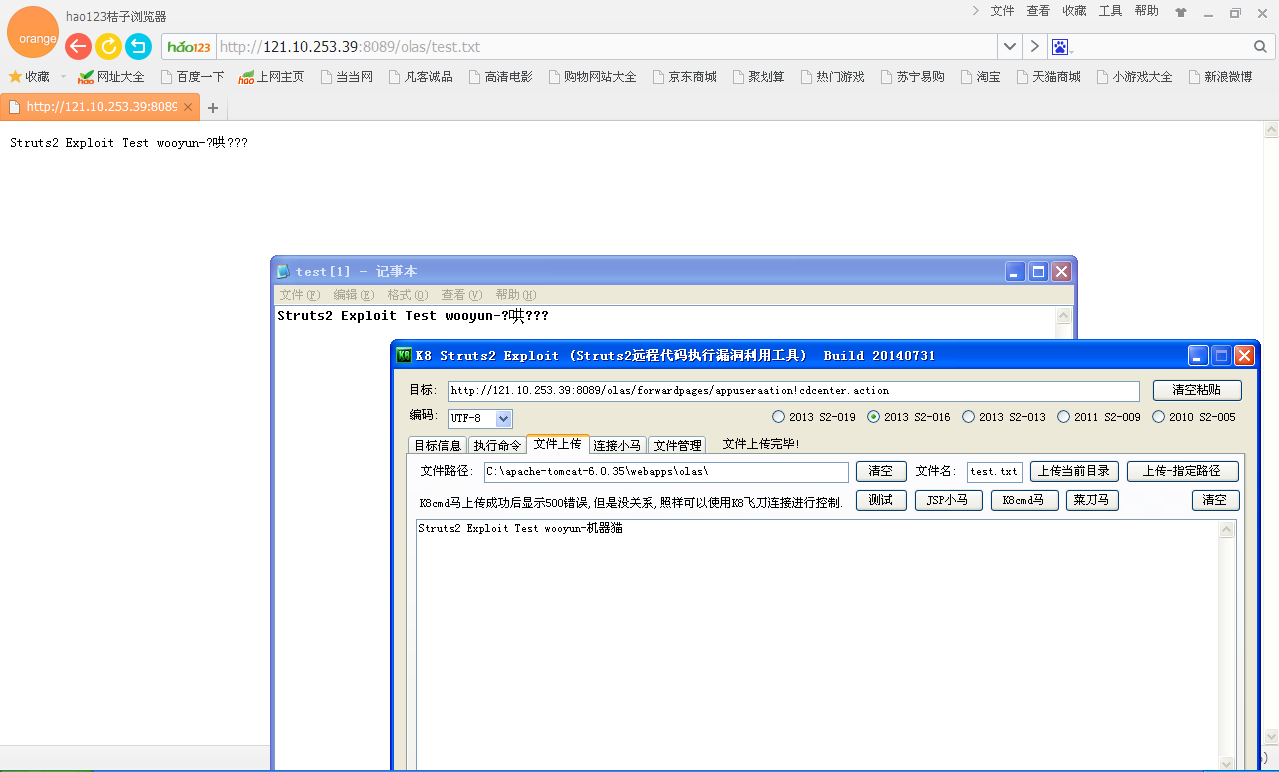The image size is (1279, 772).
Task: Open the browser 帮助 menu
Action: 1147,11
